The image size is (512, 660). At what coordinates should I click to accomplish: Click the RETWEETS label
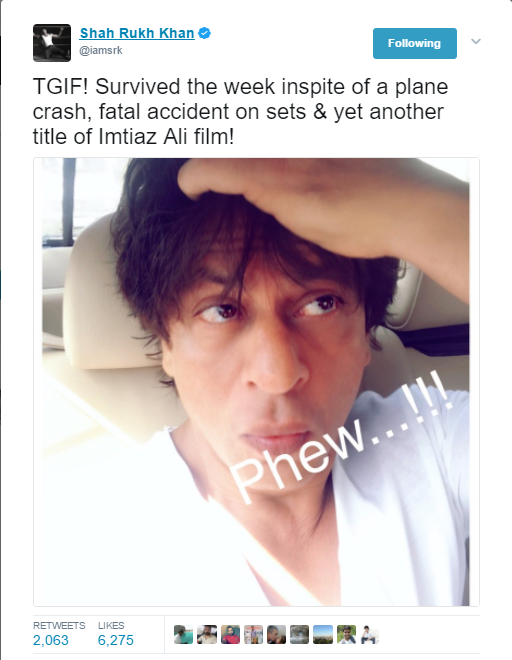(x=59, y=625)
